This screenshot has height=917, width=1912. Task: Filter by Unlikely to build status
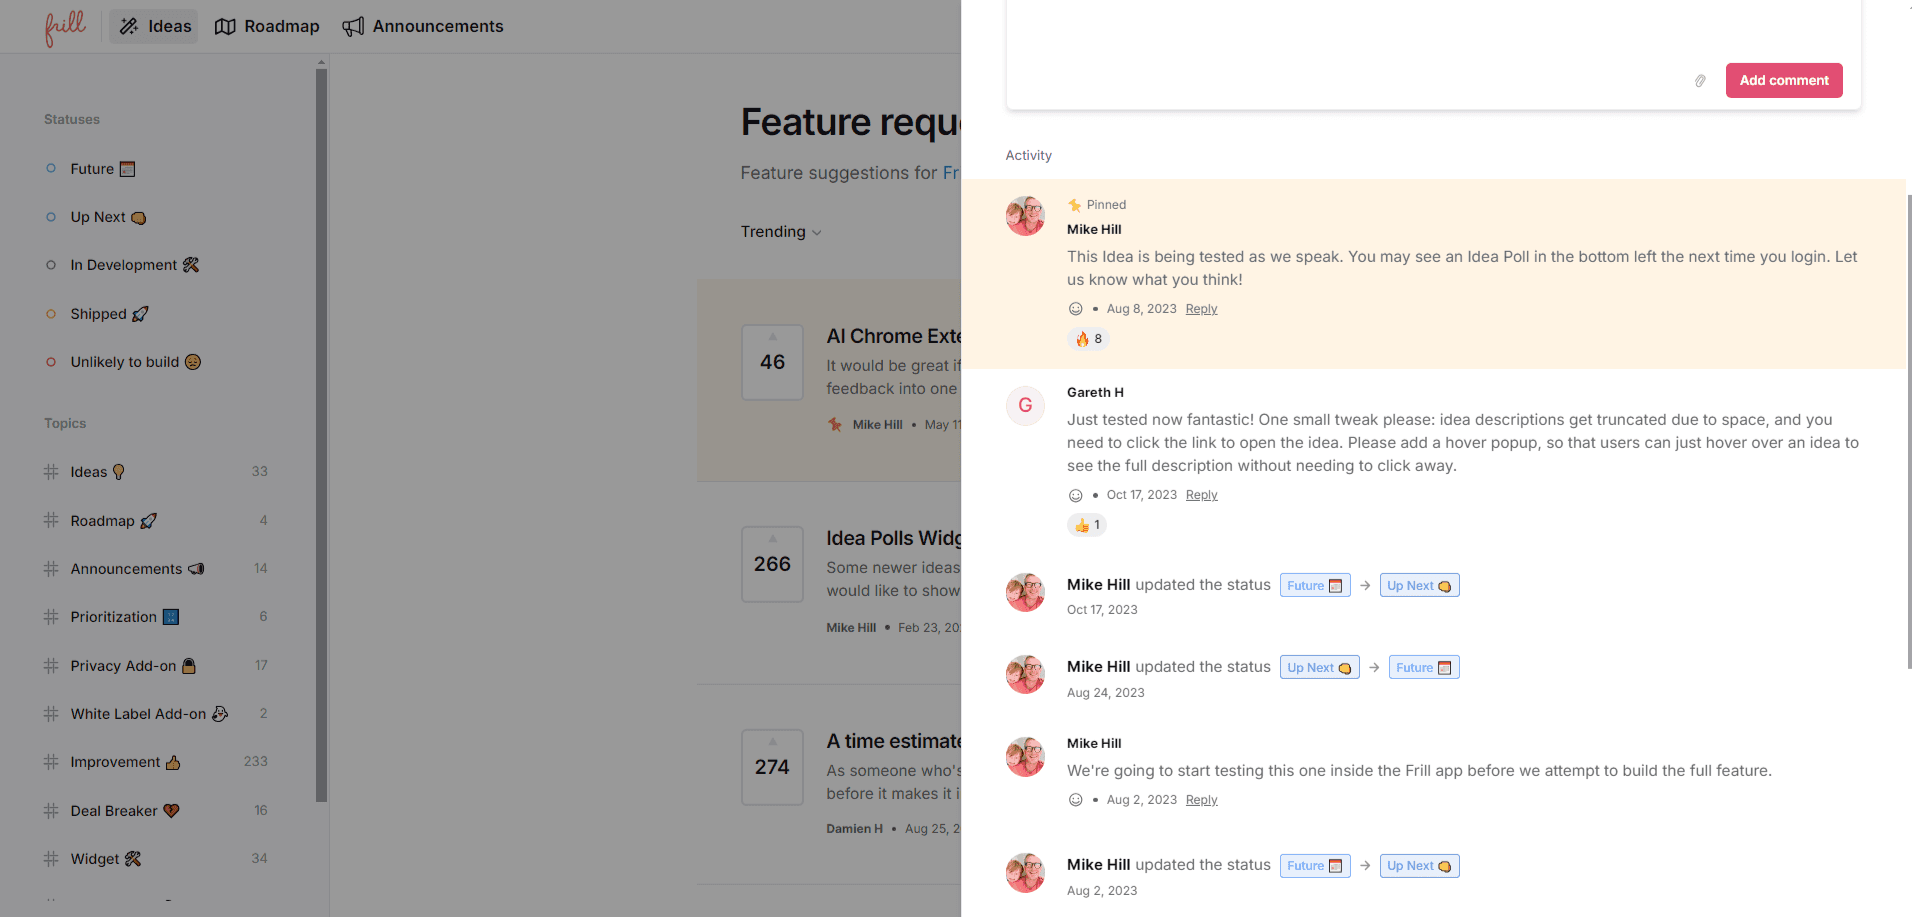click(123, 362)
